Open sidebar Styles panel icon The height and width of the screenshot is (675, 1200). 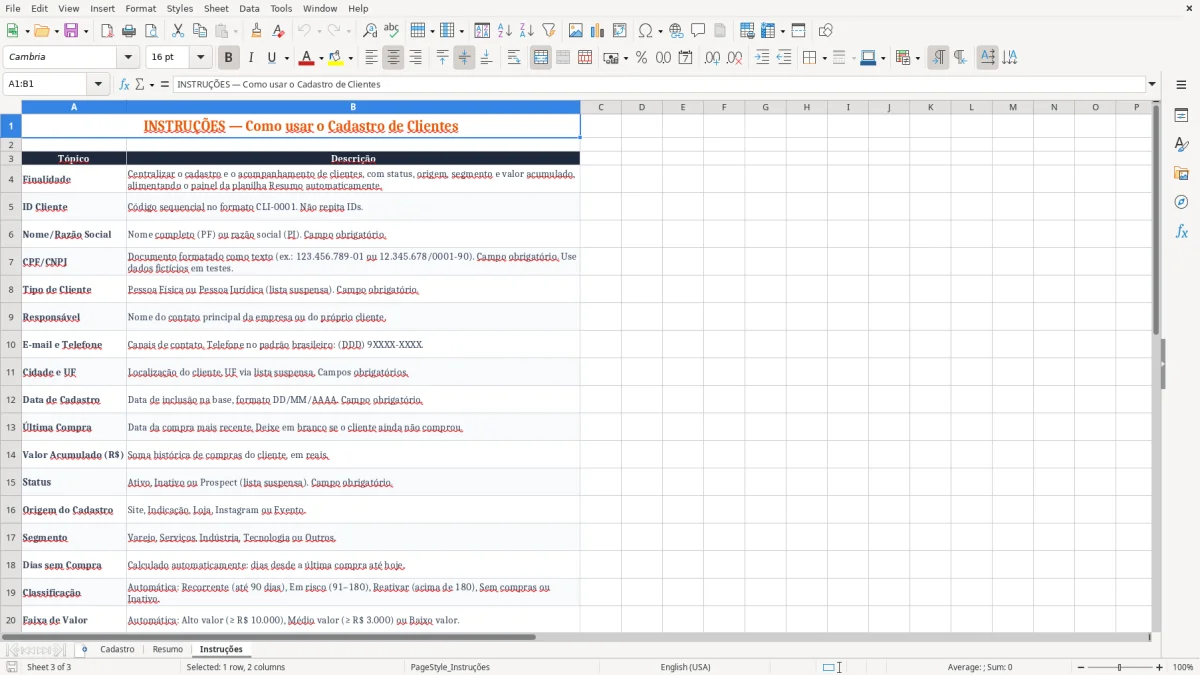1181,144
